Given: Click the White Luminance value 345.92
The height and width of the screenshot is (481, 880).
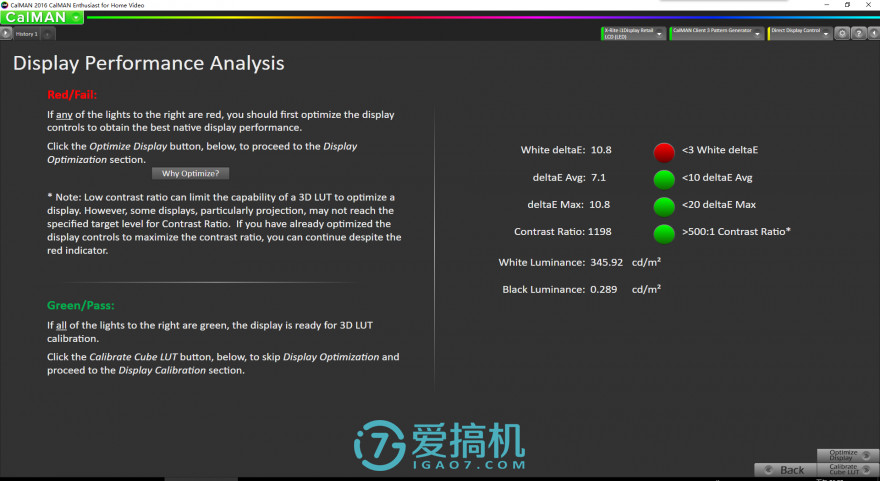Looking at the screenshot, I should (x=606, y=262).
